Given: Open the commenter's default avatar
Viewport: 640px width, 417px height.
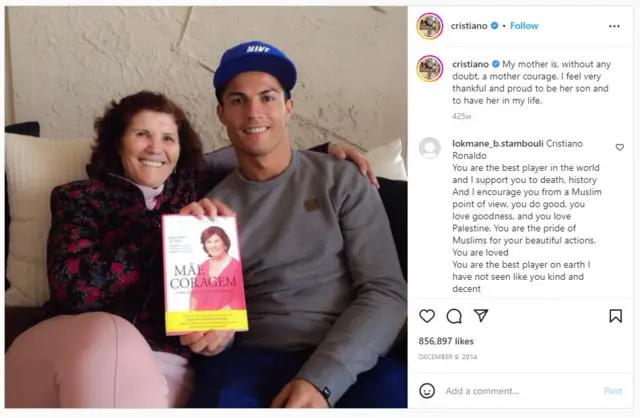Looking at the screenshot, I should (430, 148).
